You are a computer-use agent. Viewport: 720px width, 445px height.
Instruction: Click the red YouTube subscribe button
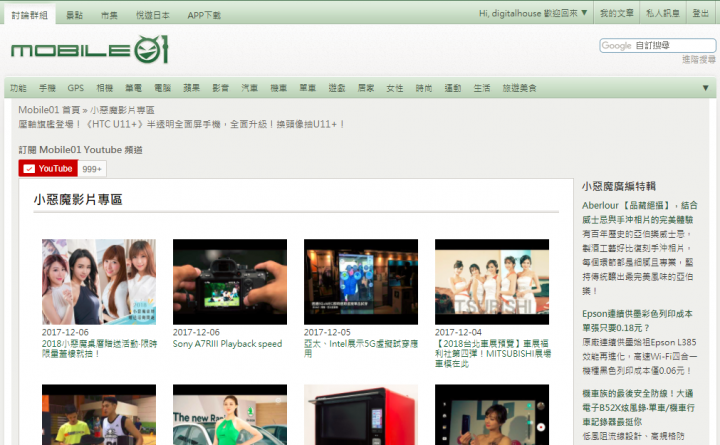48,169
